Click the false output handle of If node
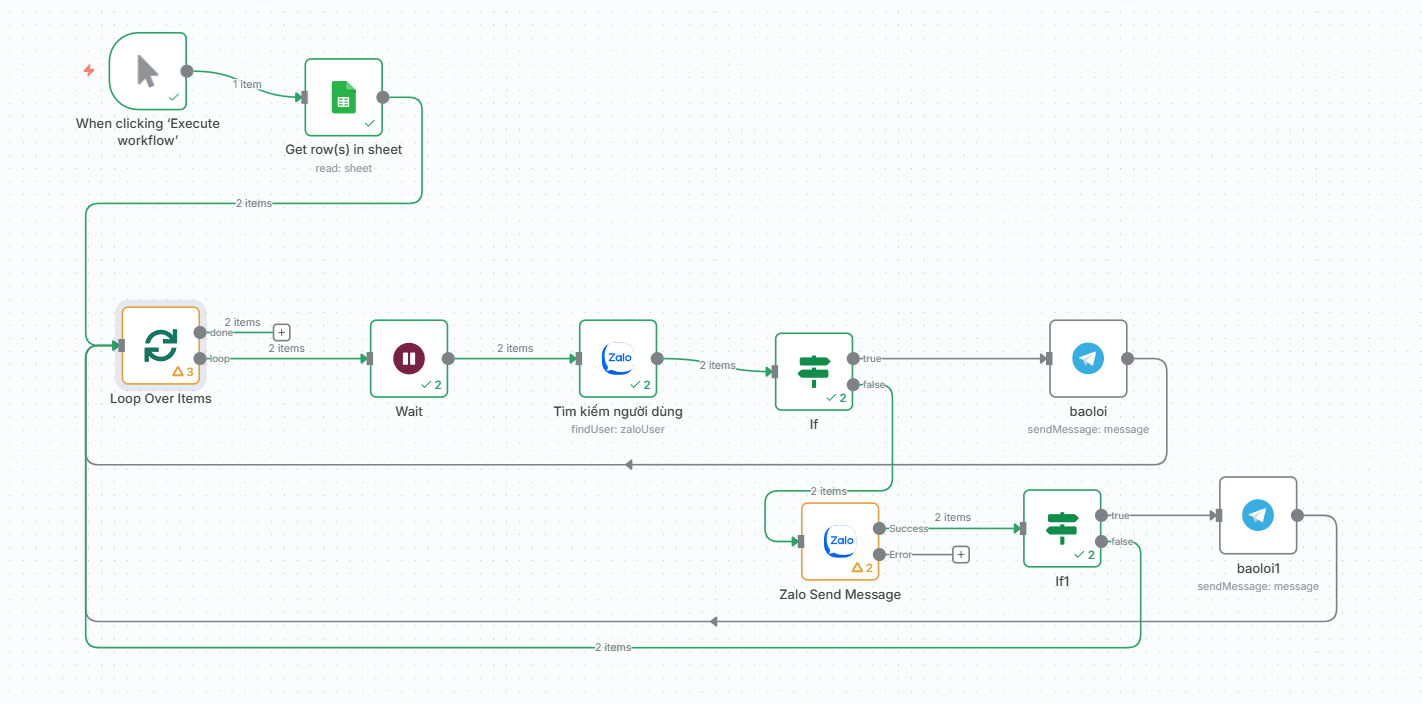Screen dimensions: 1422x704 853,384
